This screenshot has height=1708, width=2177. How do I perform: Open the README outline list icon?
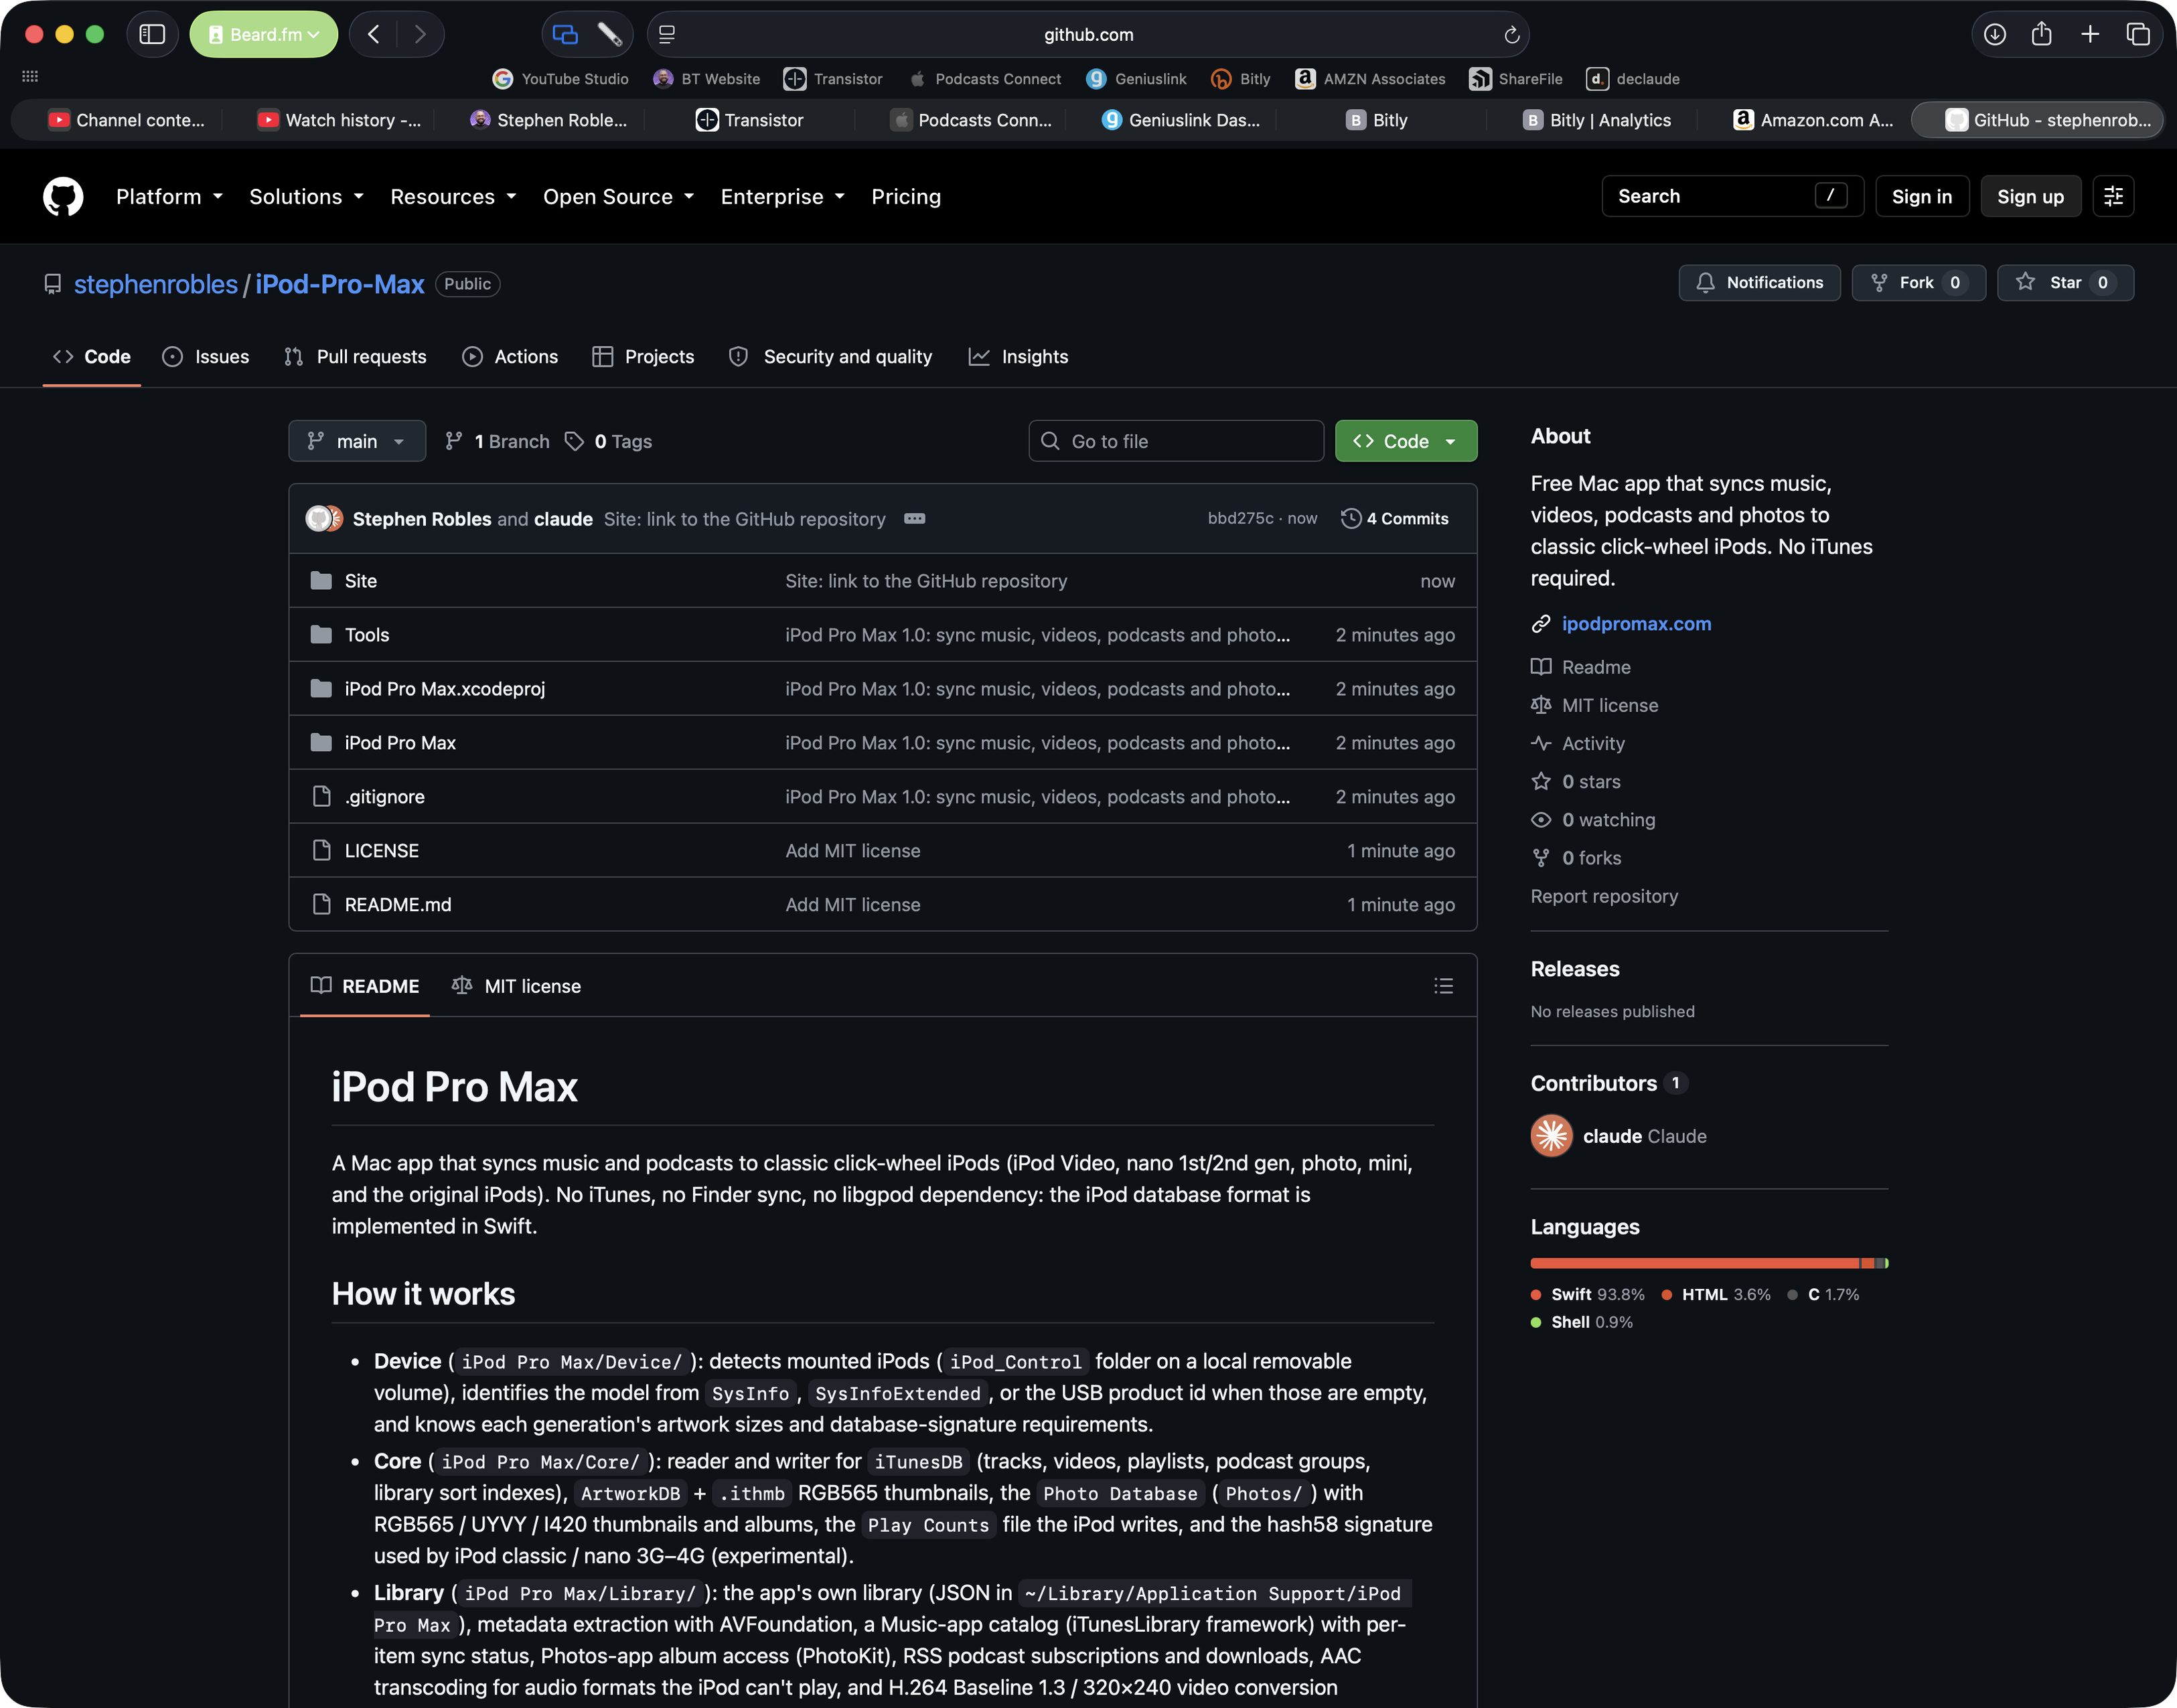tap(1443, 986)
